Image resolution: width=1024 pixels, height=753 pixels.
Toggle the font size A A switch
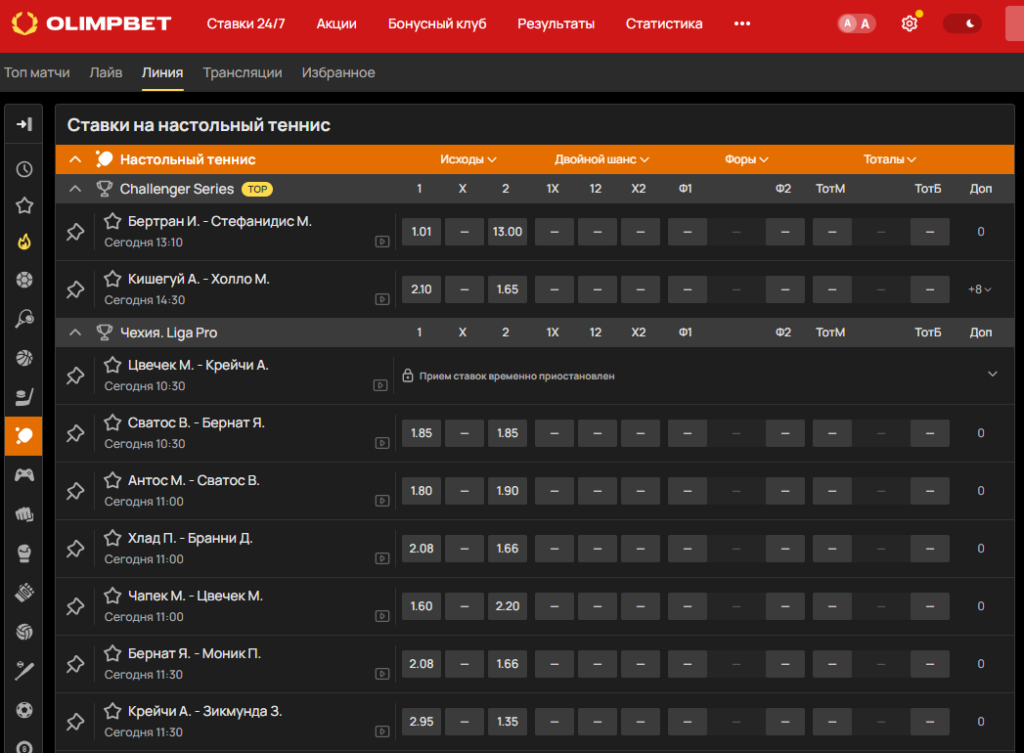tap(856, 24)
